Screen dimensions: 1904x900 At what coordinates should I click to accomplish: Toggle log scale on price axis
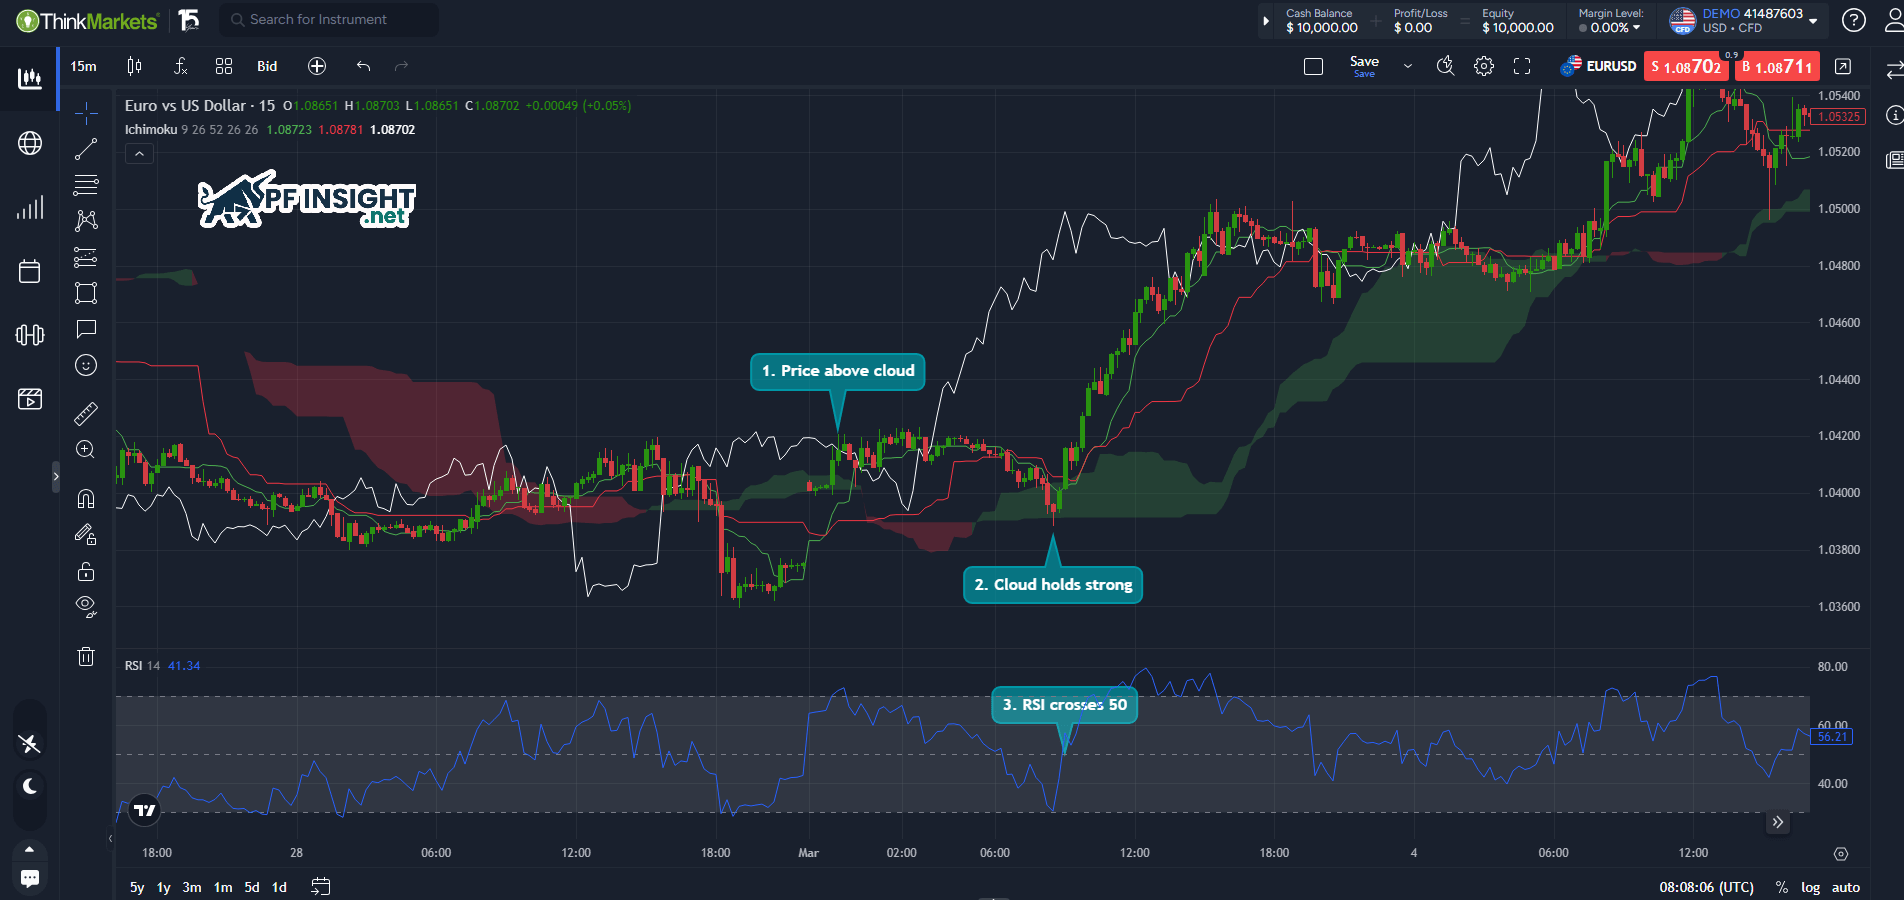(x=1810, y=887)
